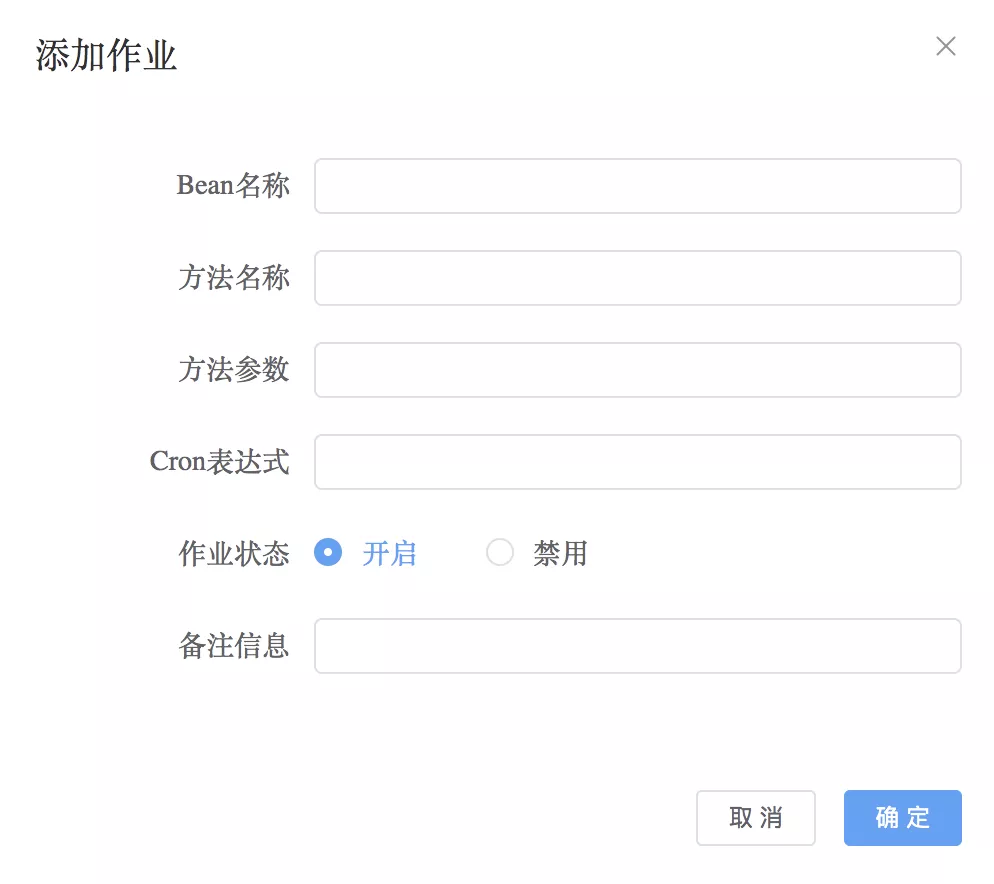Click the 备注信息 input field
994x884 pixels.
coord(638,646)
